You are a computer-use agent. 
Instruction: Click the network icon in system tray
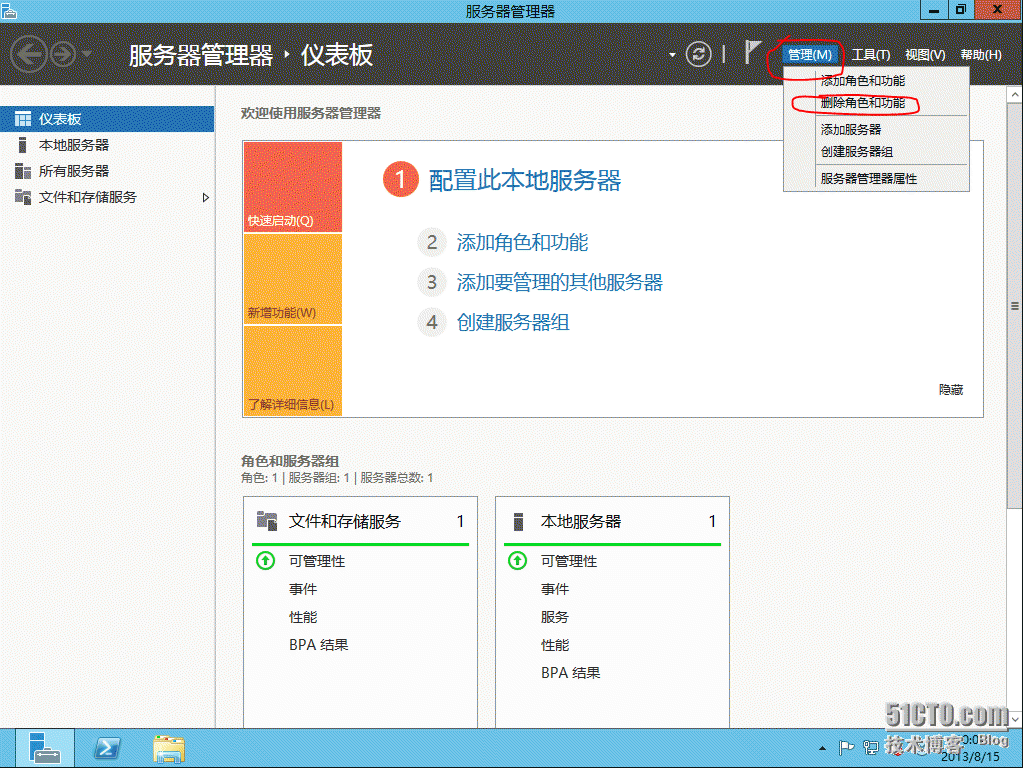(x=870, y=748)
